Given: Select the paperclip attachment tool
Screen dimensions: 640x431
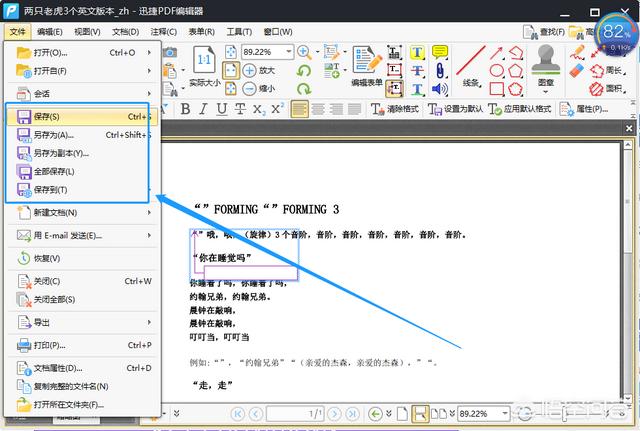Looking at the screenshot, I should tap(440, 71).
